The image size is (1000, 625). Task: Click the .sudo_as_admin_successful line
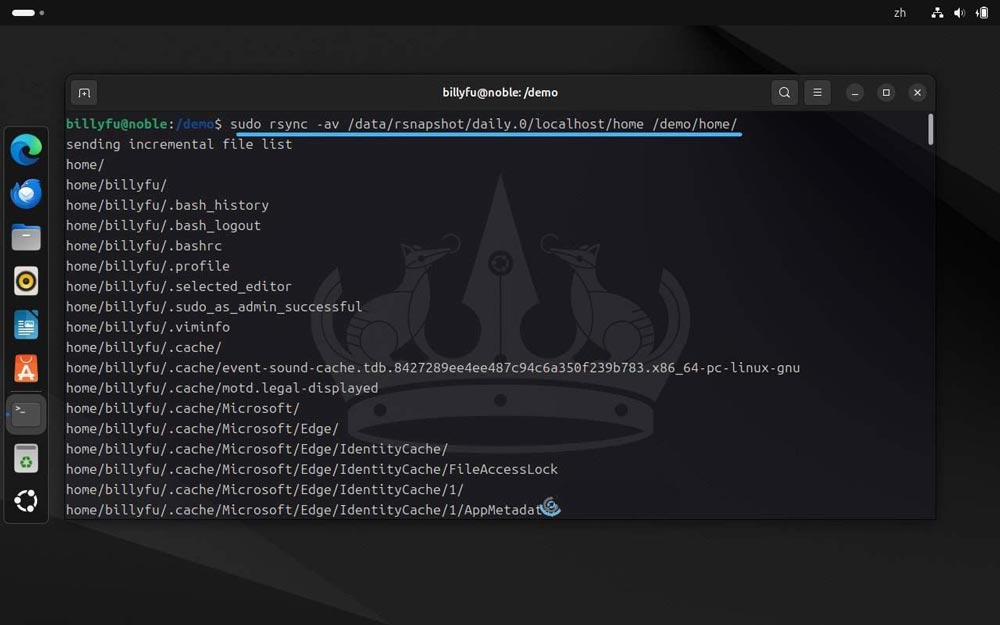click(x=214, y=307)
